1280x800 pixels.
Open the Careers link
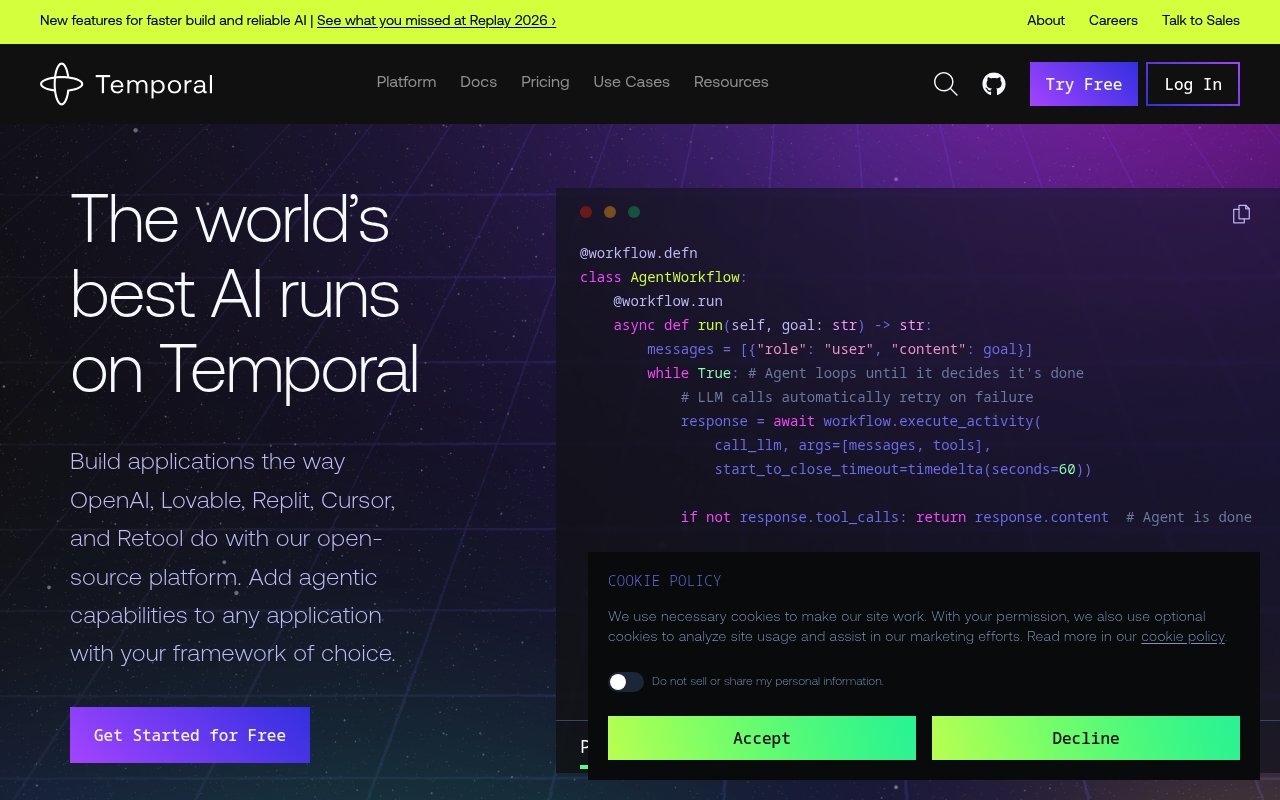click(1113, 20)
